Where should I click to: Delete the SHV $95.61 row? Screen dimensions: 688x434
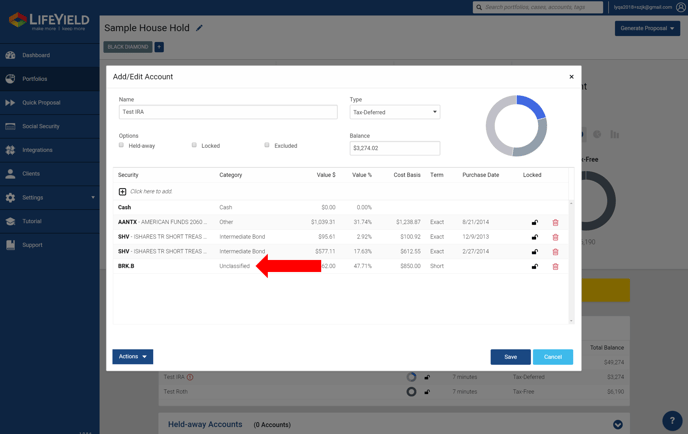[x=555, y=237]
